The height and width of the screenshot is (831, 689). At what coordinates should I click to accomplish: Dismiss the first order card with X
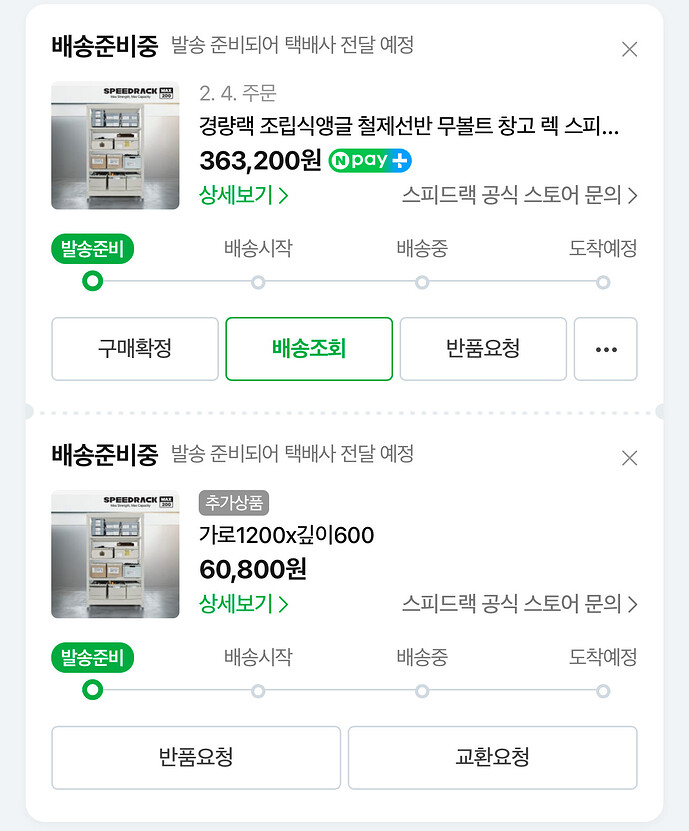(x=629, y=49)
